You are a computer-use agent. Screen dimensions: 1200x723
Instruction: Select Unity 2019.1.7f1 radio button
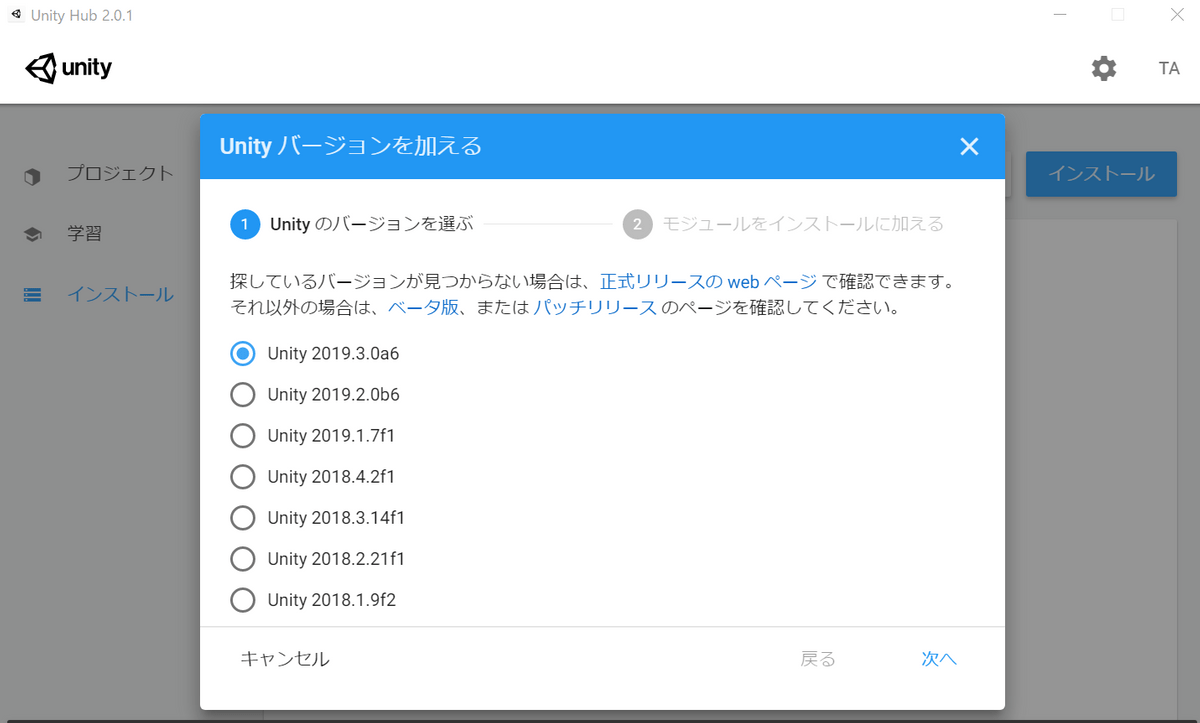243,435
